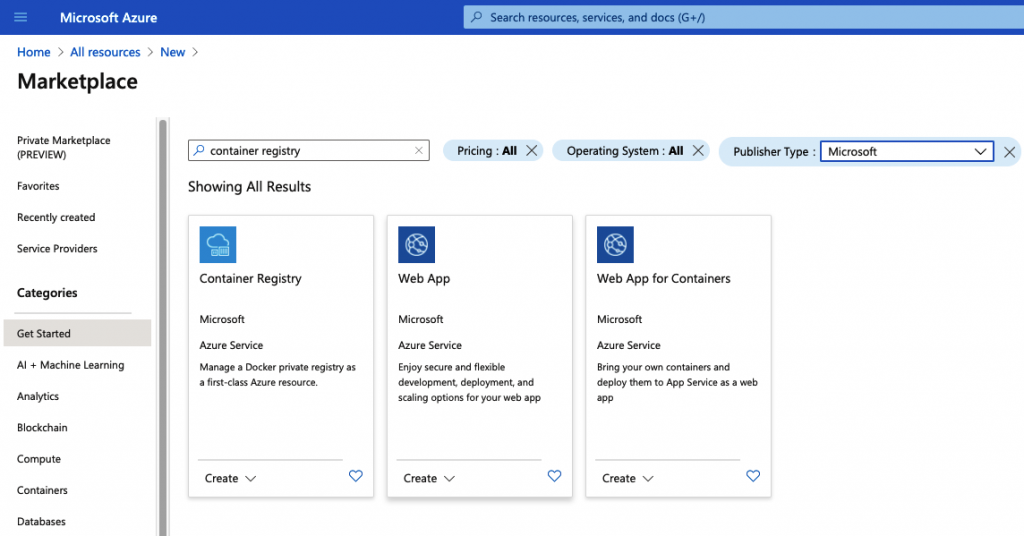Expand Create under Container Registry
This screenshot has width=1024, height=536.
click(231, 478)
